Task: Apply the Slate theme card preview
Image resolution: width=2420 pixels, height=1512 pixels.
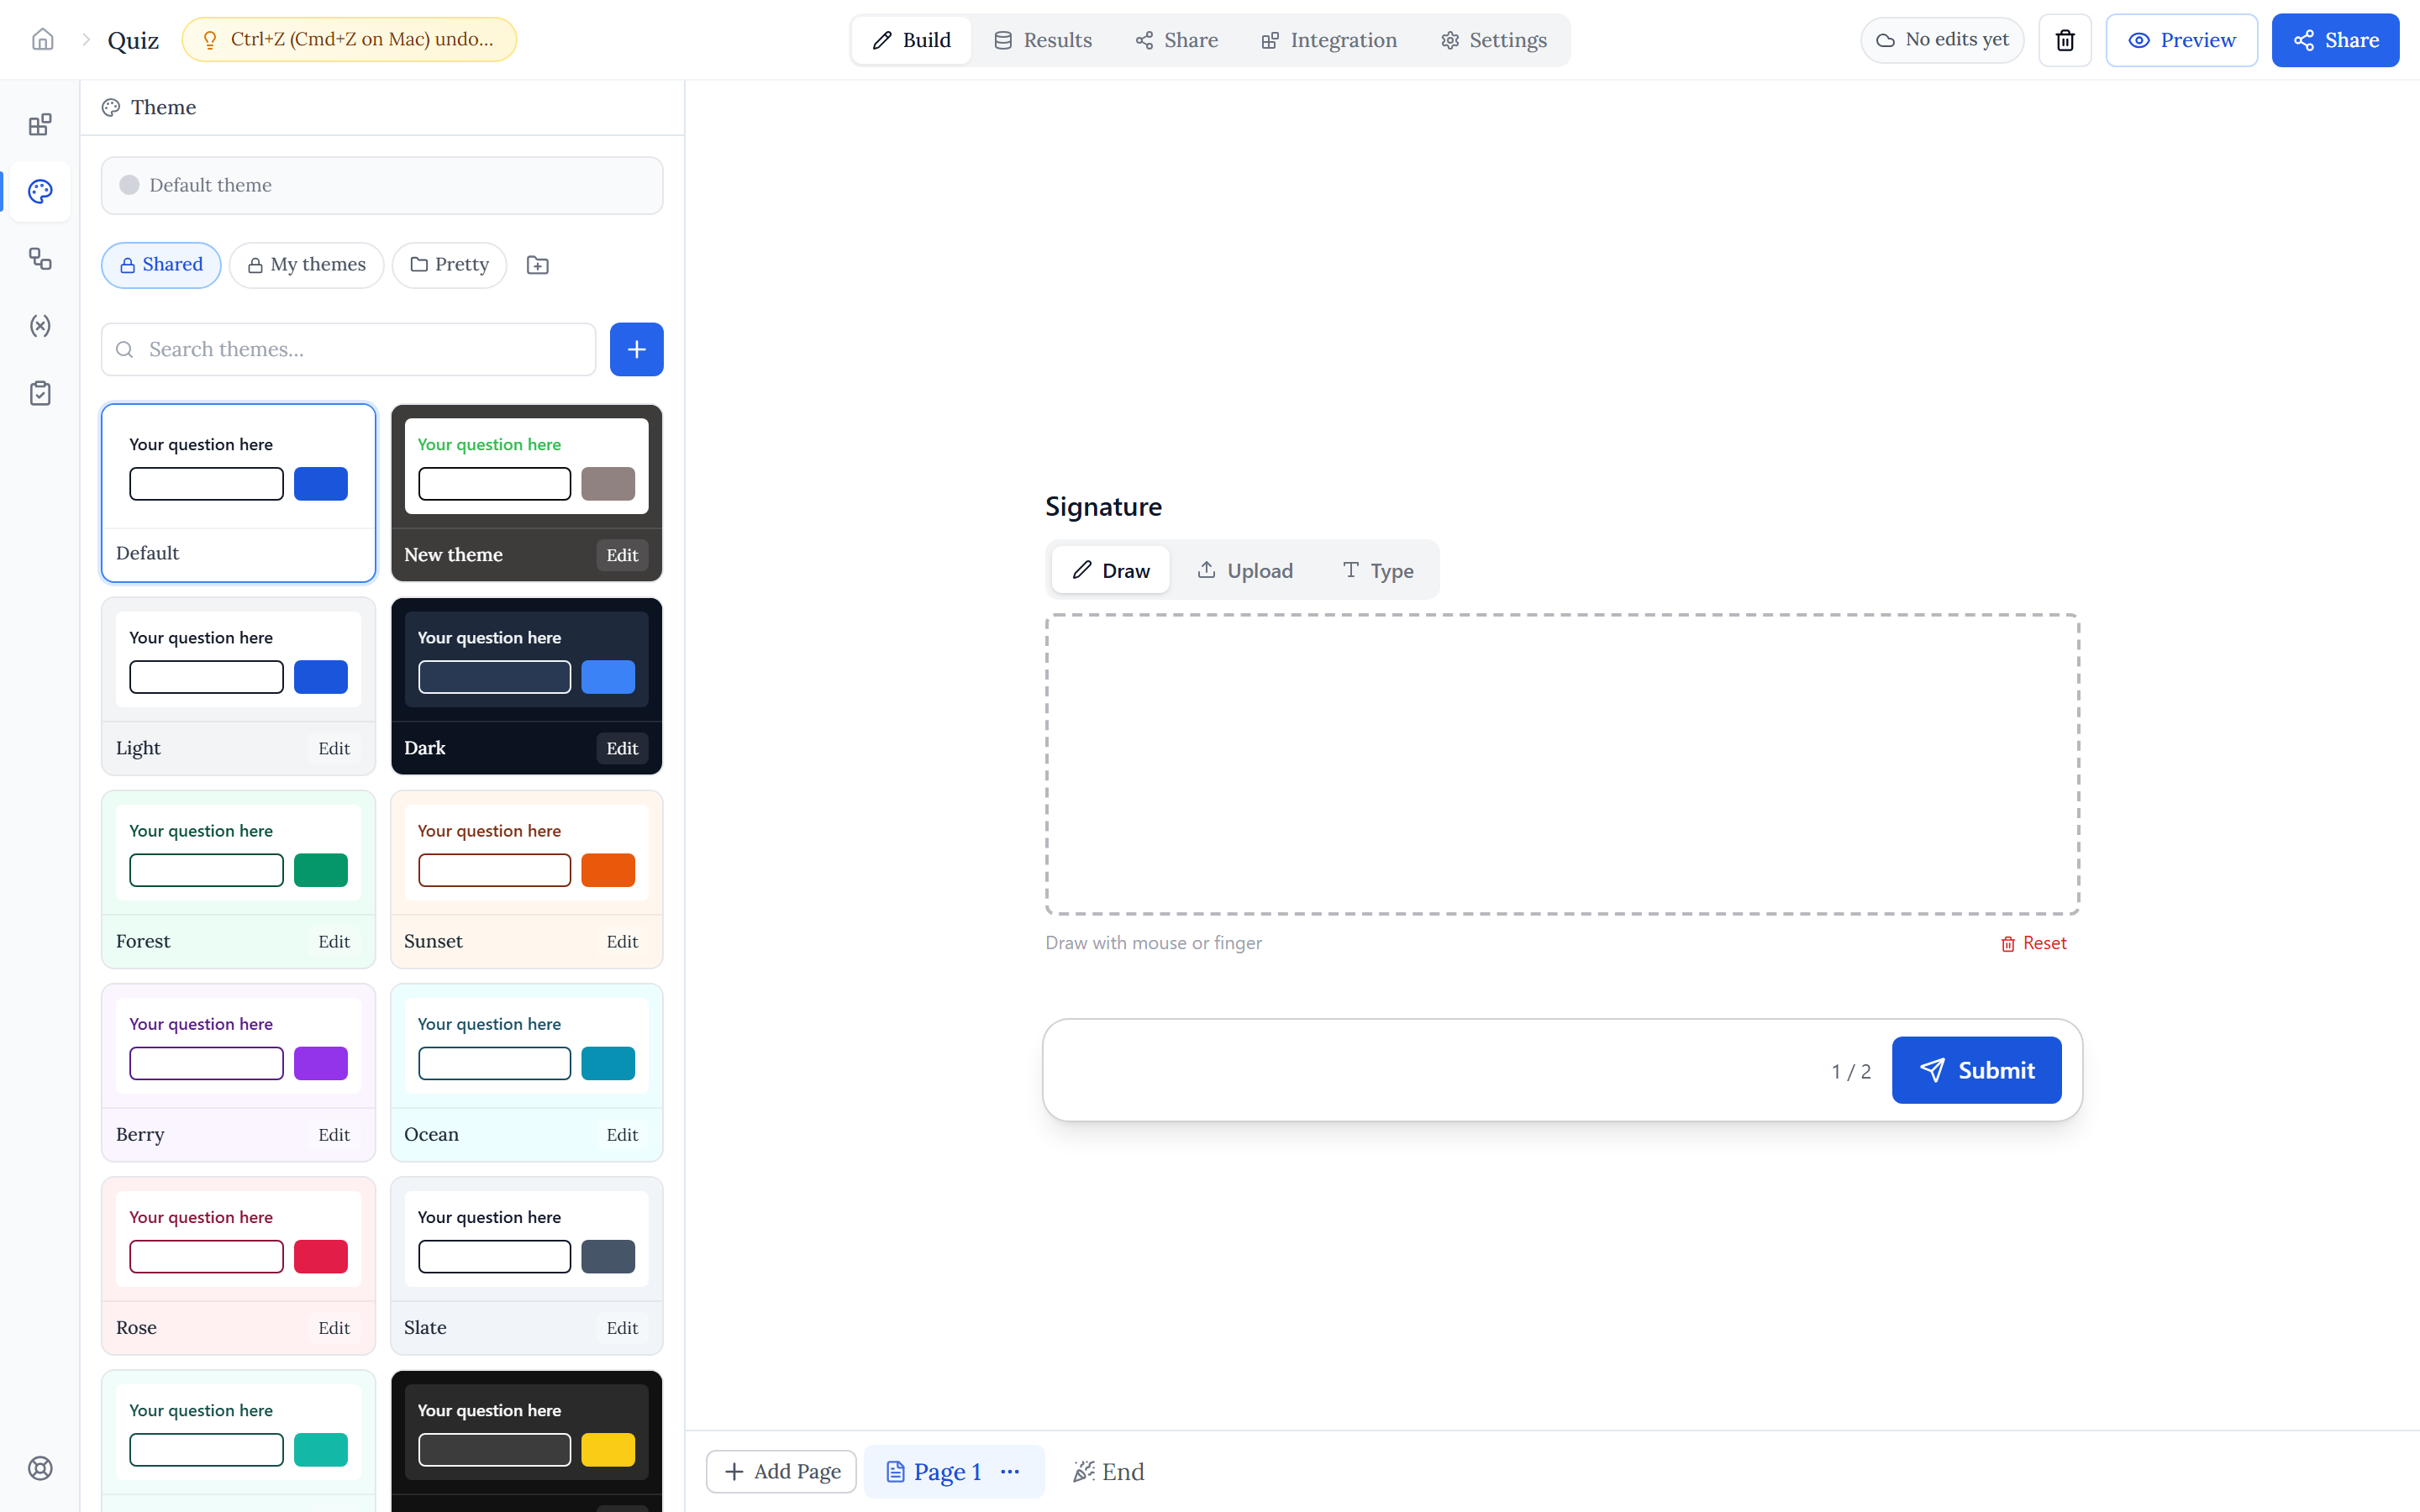Action: (527, 1238)
